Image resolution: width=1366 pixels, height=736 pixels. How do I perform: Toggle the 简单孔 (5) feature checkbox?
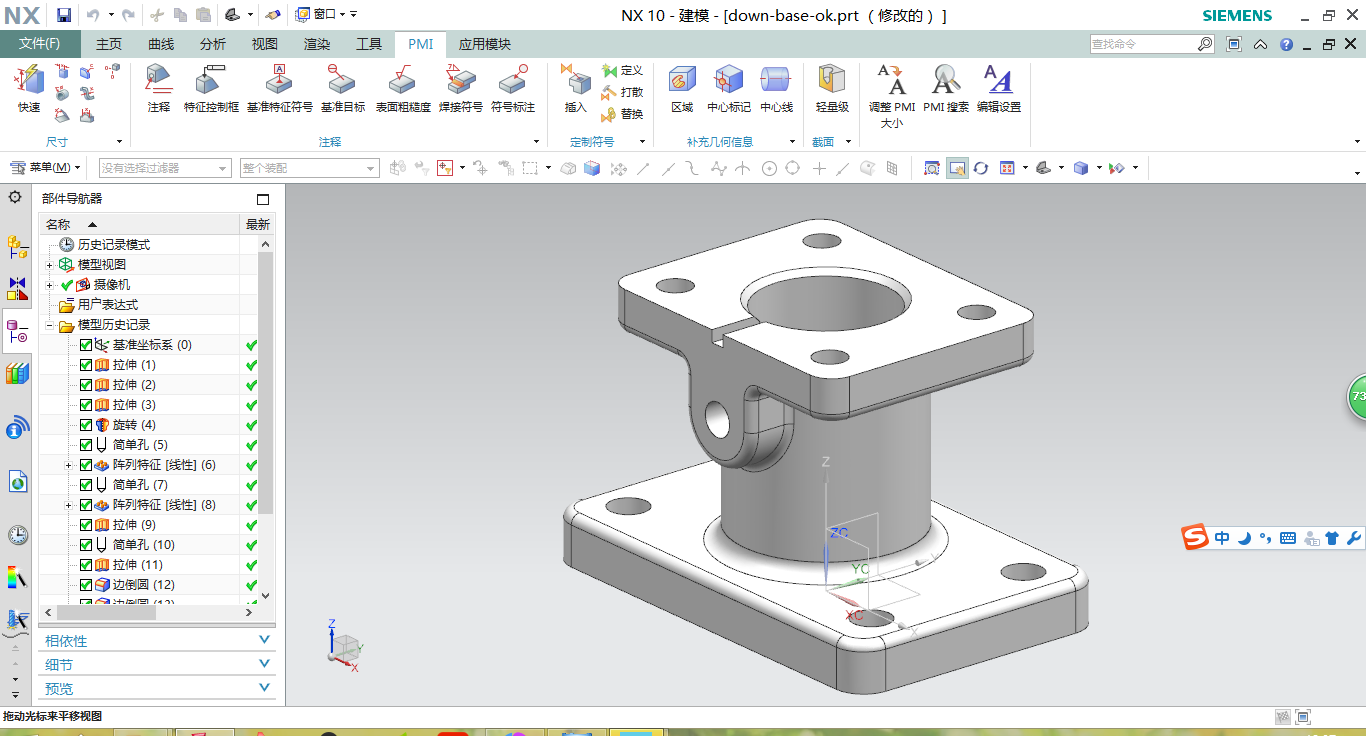tap(86, 445)
